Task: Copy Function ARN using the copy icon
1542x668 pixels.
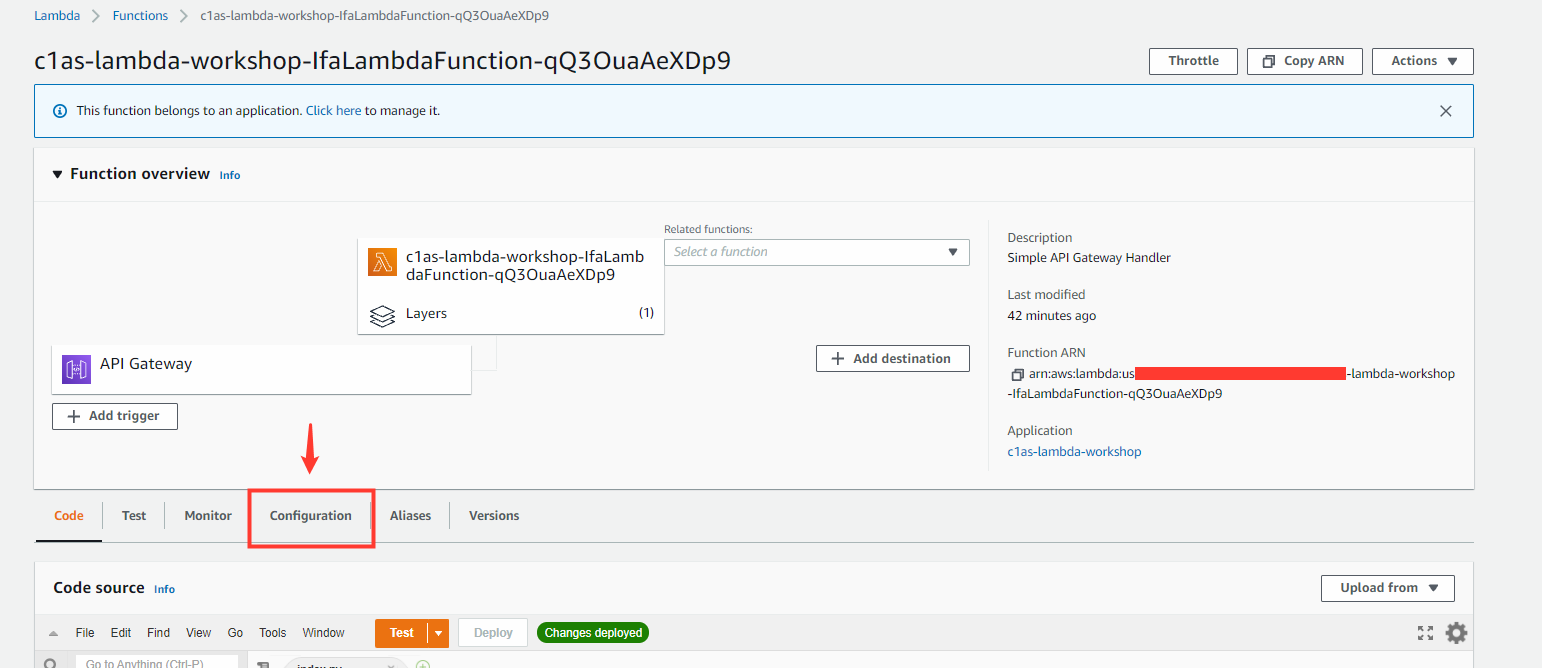Action: (1016, 374)
